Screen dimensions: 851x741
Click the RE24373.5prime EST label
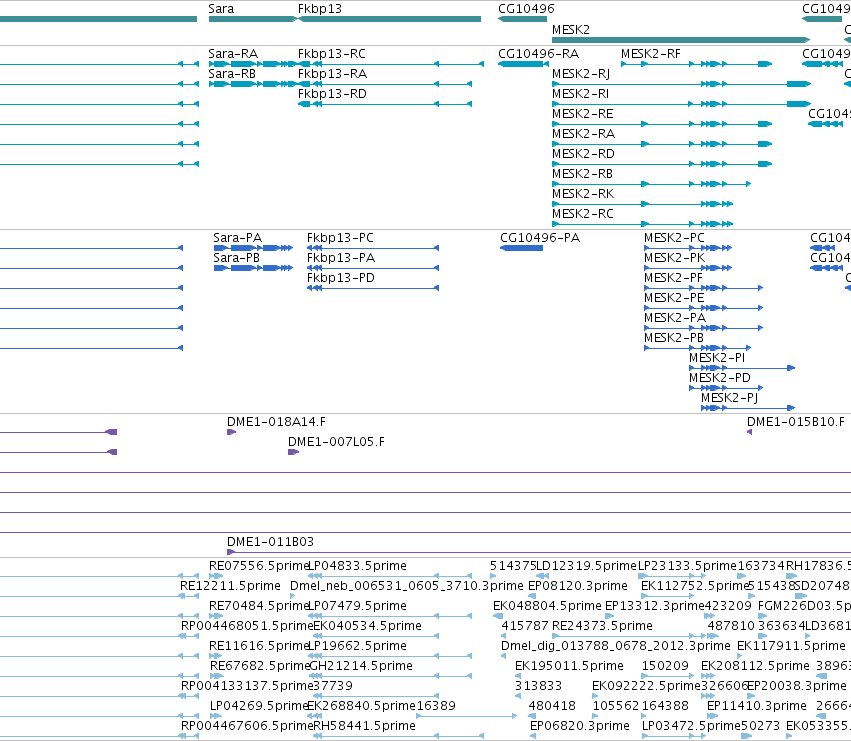[x=602, y=626]
